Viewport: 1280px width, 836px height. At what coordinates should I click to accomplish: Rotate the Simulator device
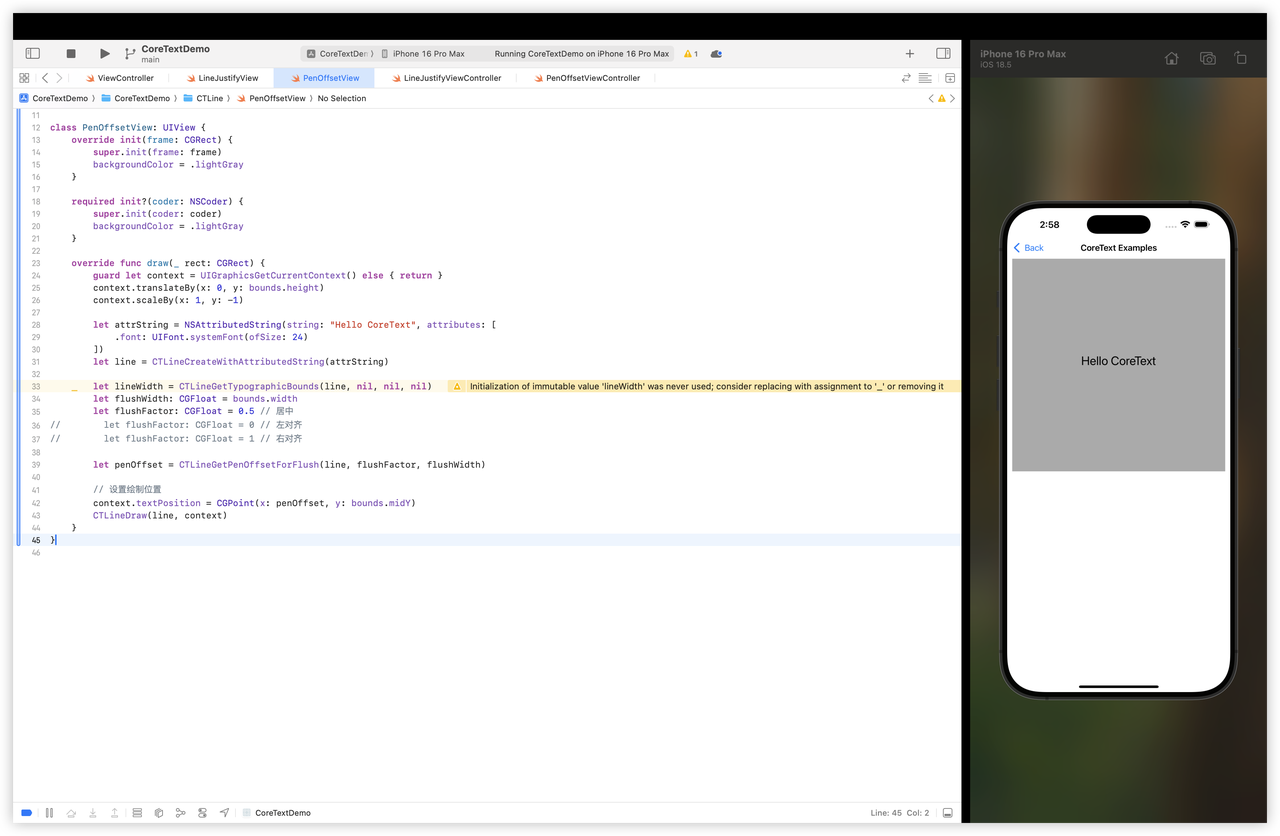(1240, 59)
